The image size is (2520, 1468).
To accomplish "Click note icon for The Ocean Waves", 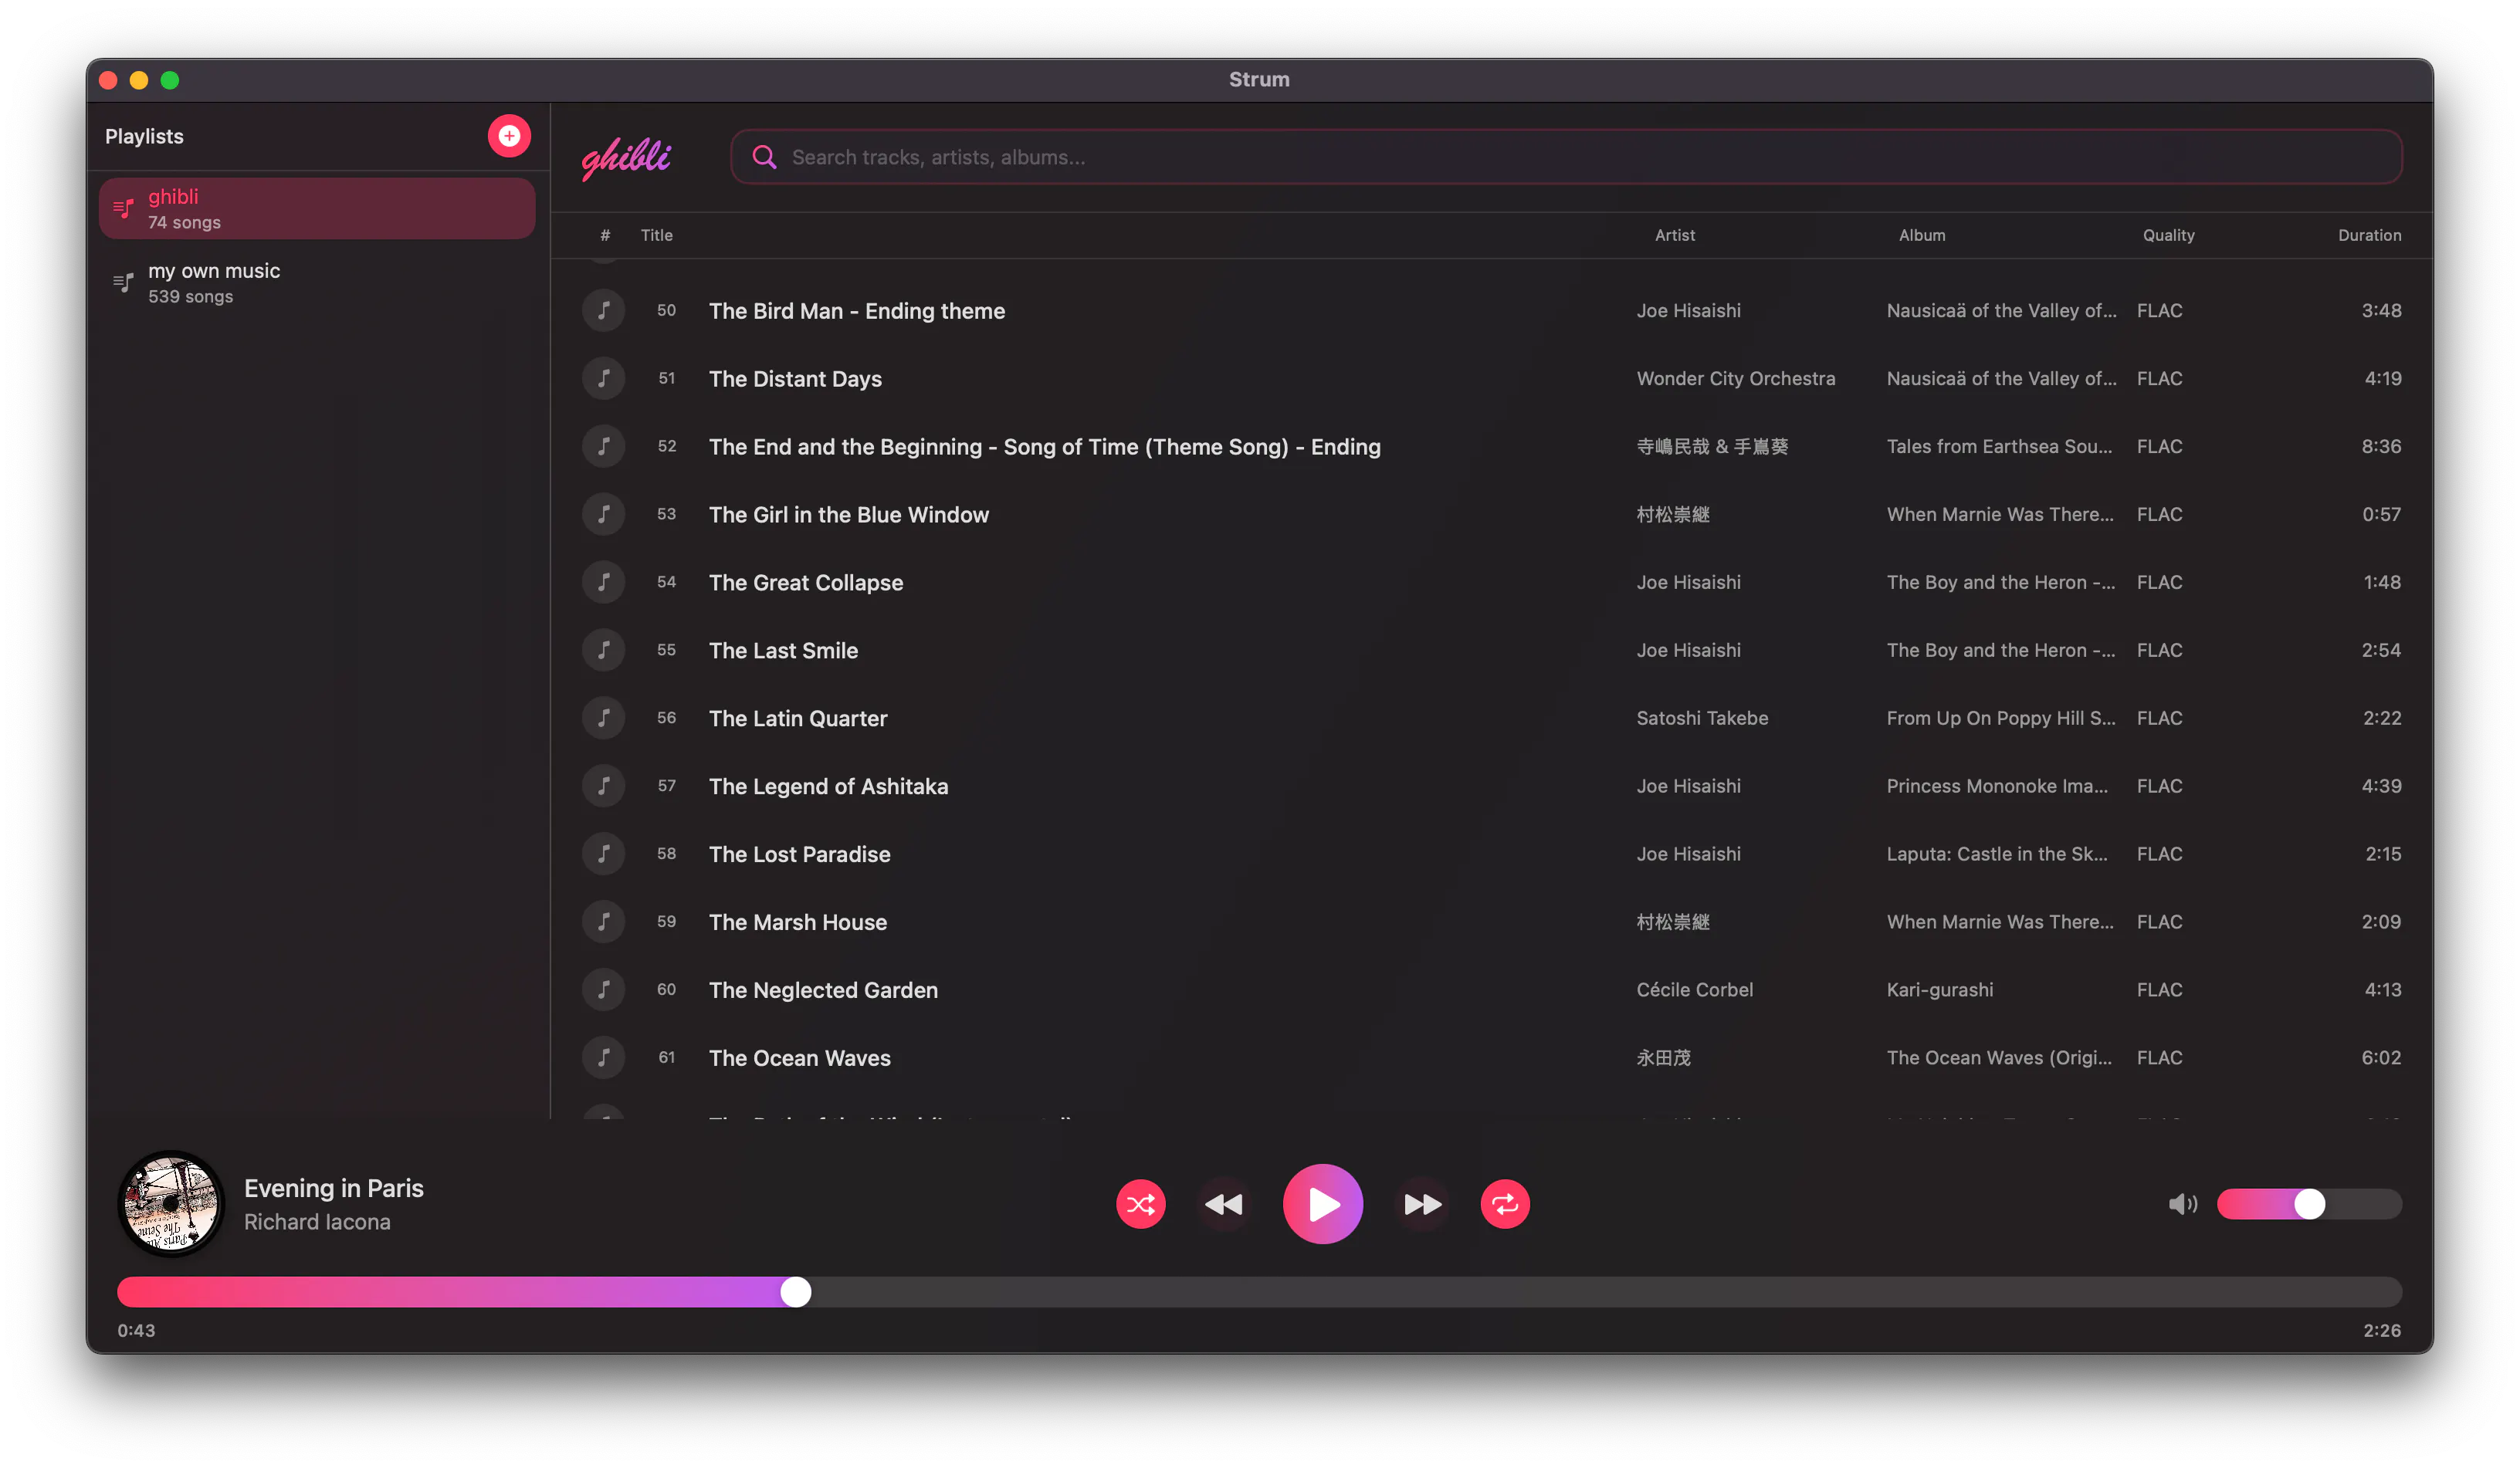I will (603, 1058).
